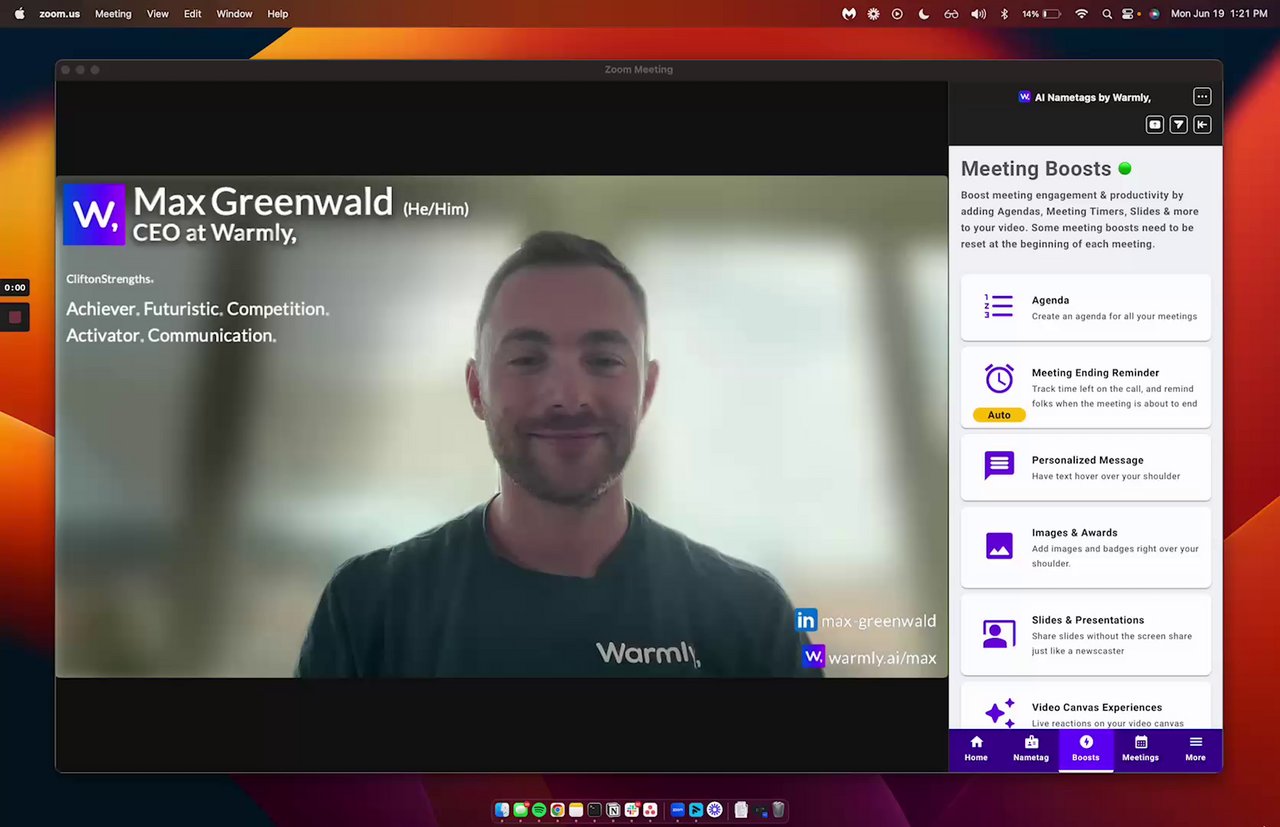1280x827 pixels.
Task: Open the zoom.us application menu
Action: point(59,14)
